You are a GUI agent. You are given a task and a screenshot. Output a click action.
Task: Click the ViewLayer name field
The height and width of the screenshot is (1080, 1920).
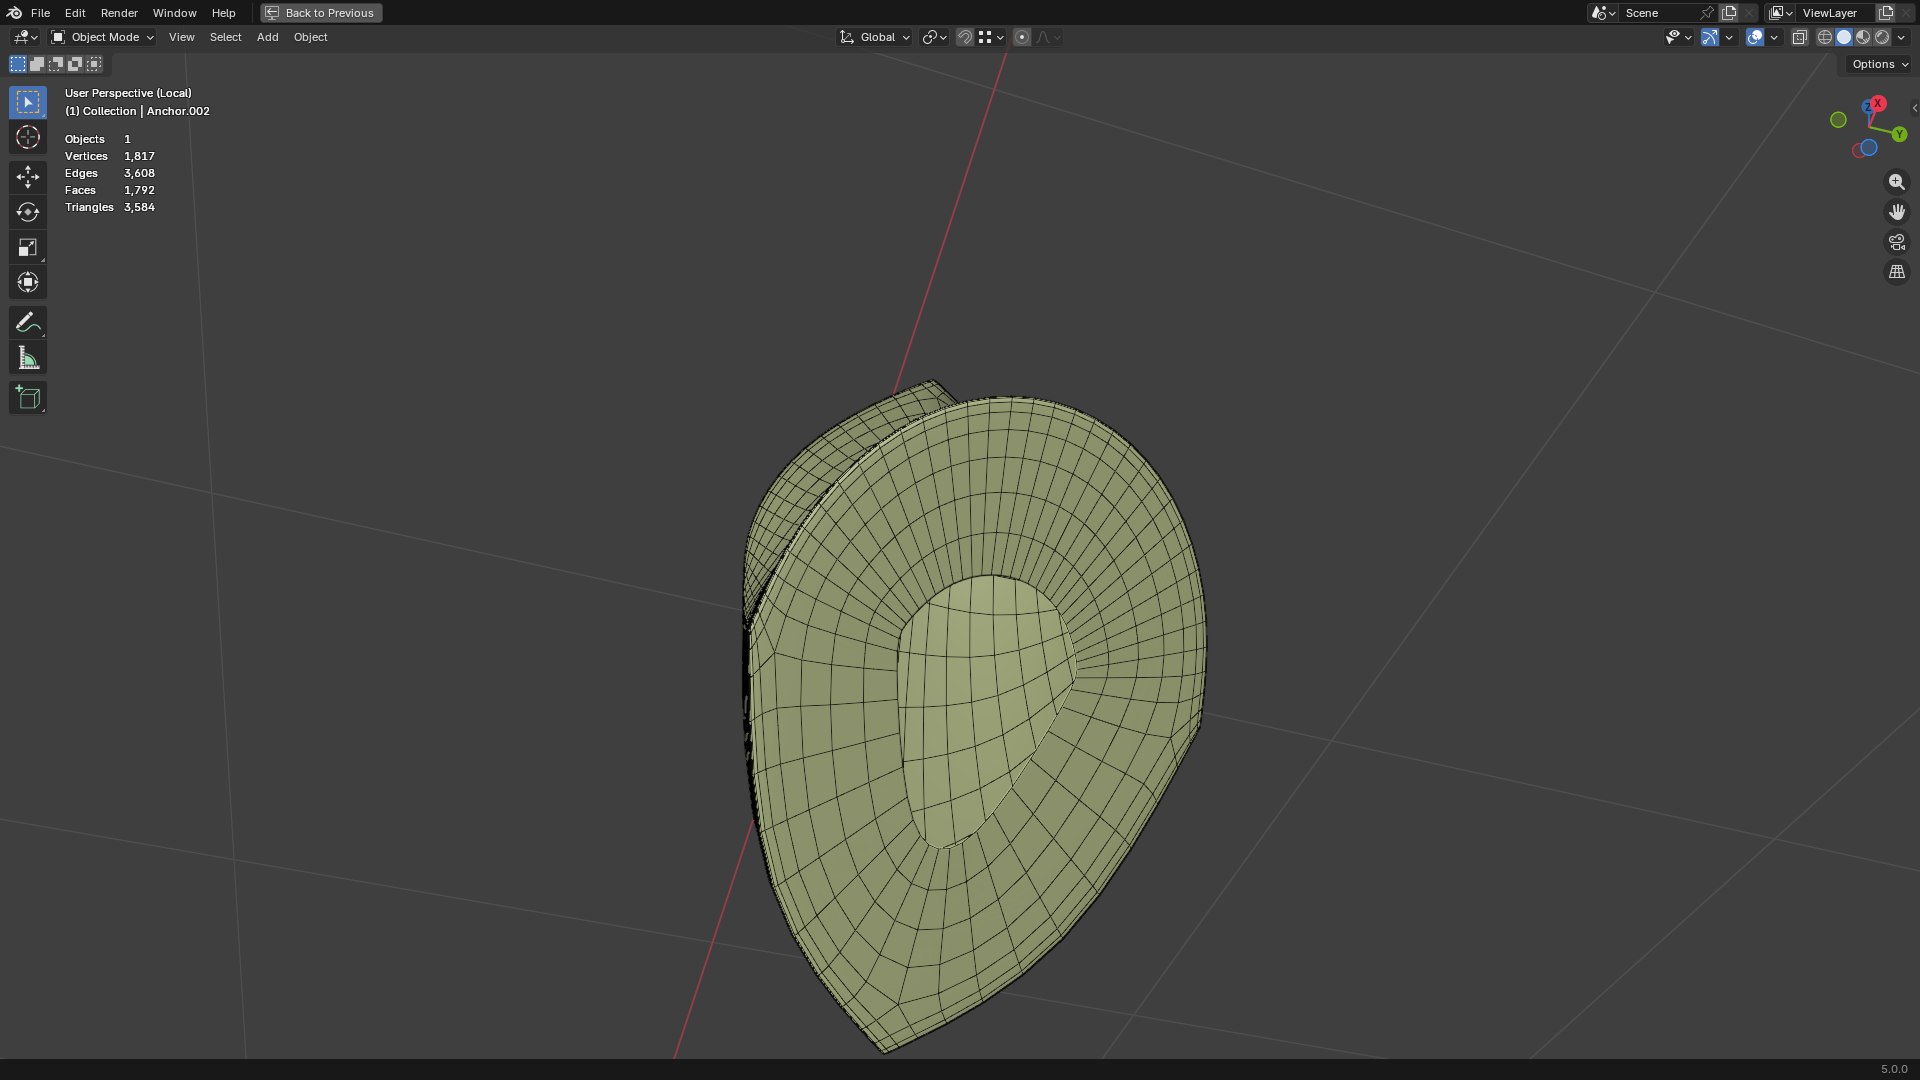[x=1836, y=13]
